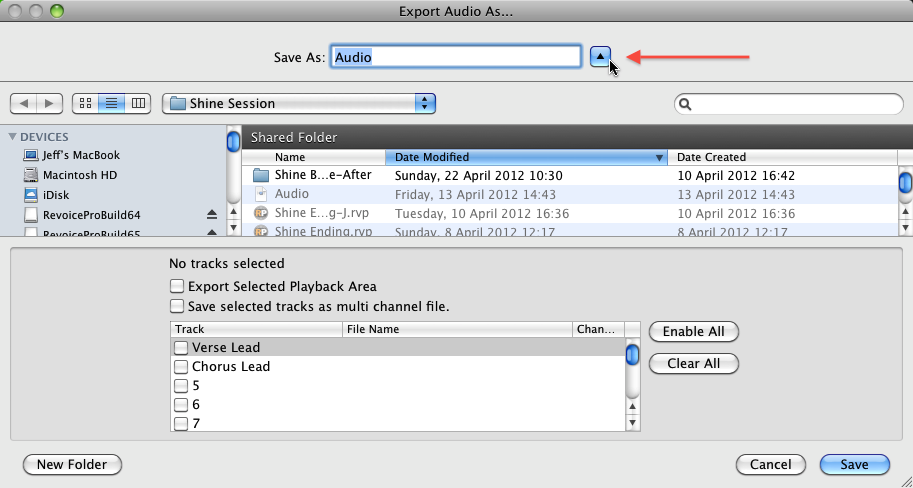The height and width of the screenshot is (488, 913).
Task: Click the forward navigation arrow
Action: 50,103
